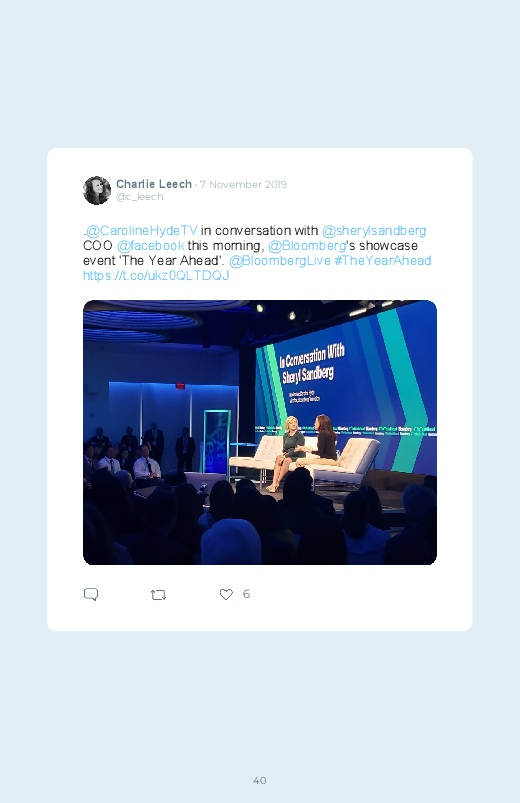The width and height of the screenshot is (520, 803).
Task: Open the @CarolineHydeTV mention
Action: point(141,231)
